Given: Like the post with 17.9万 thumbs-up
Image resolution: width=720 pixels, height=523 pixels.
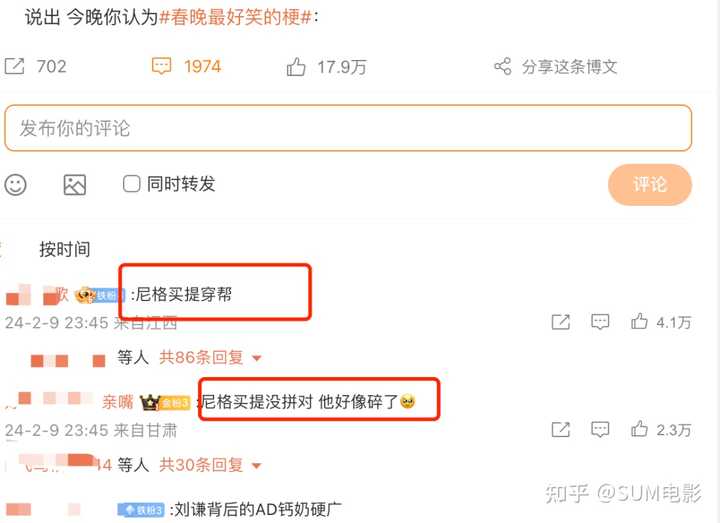Looking at the screenshot, I should 296,67.
